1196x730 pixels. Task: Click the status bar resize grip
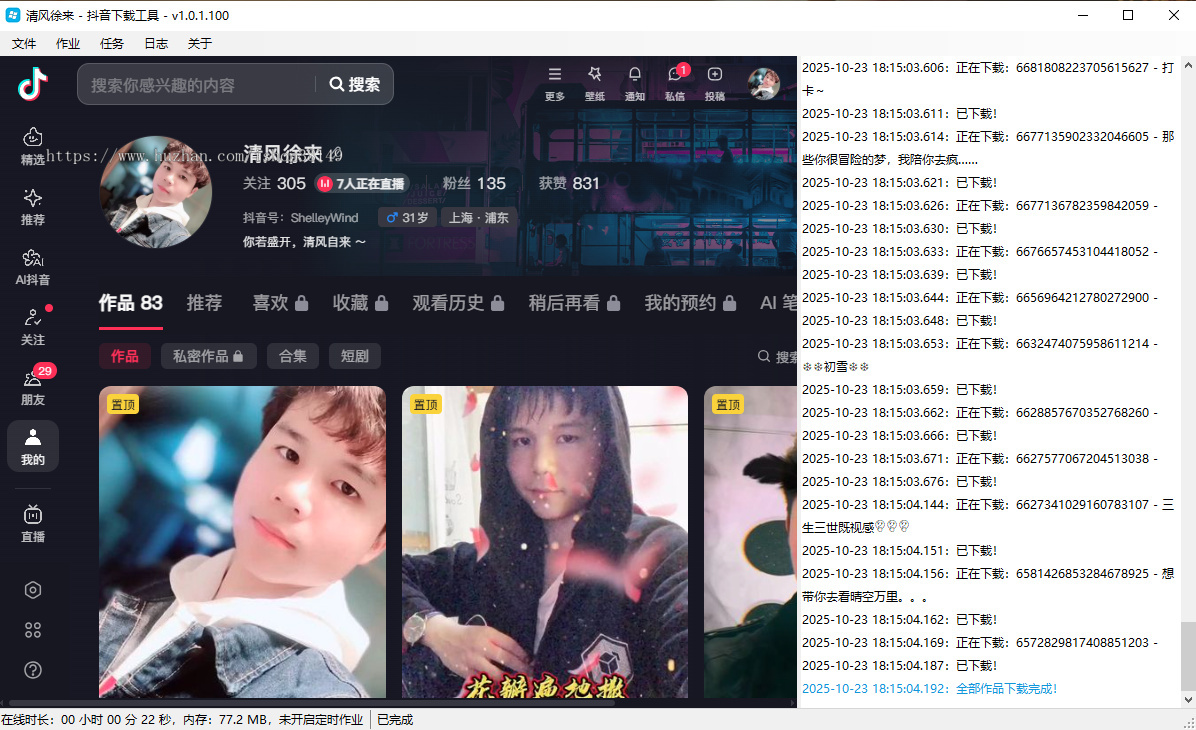pyautogui.click(x=1189, y=723)
